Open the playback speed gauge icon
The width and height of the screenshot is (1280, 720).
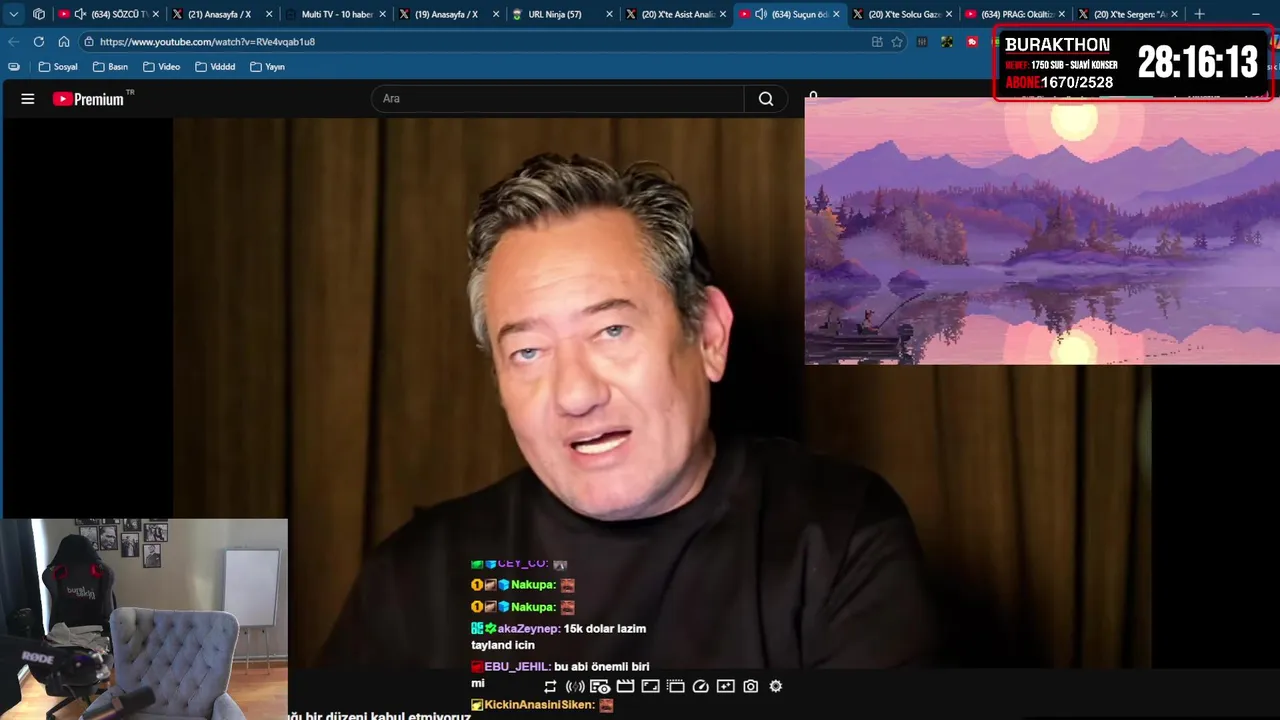[700, 686]
